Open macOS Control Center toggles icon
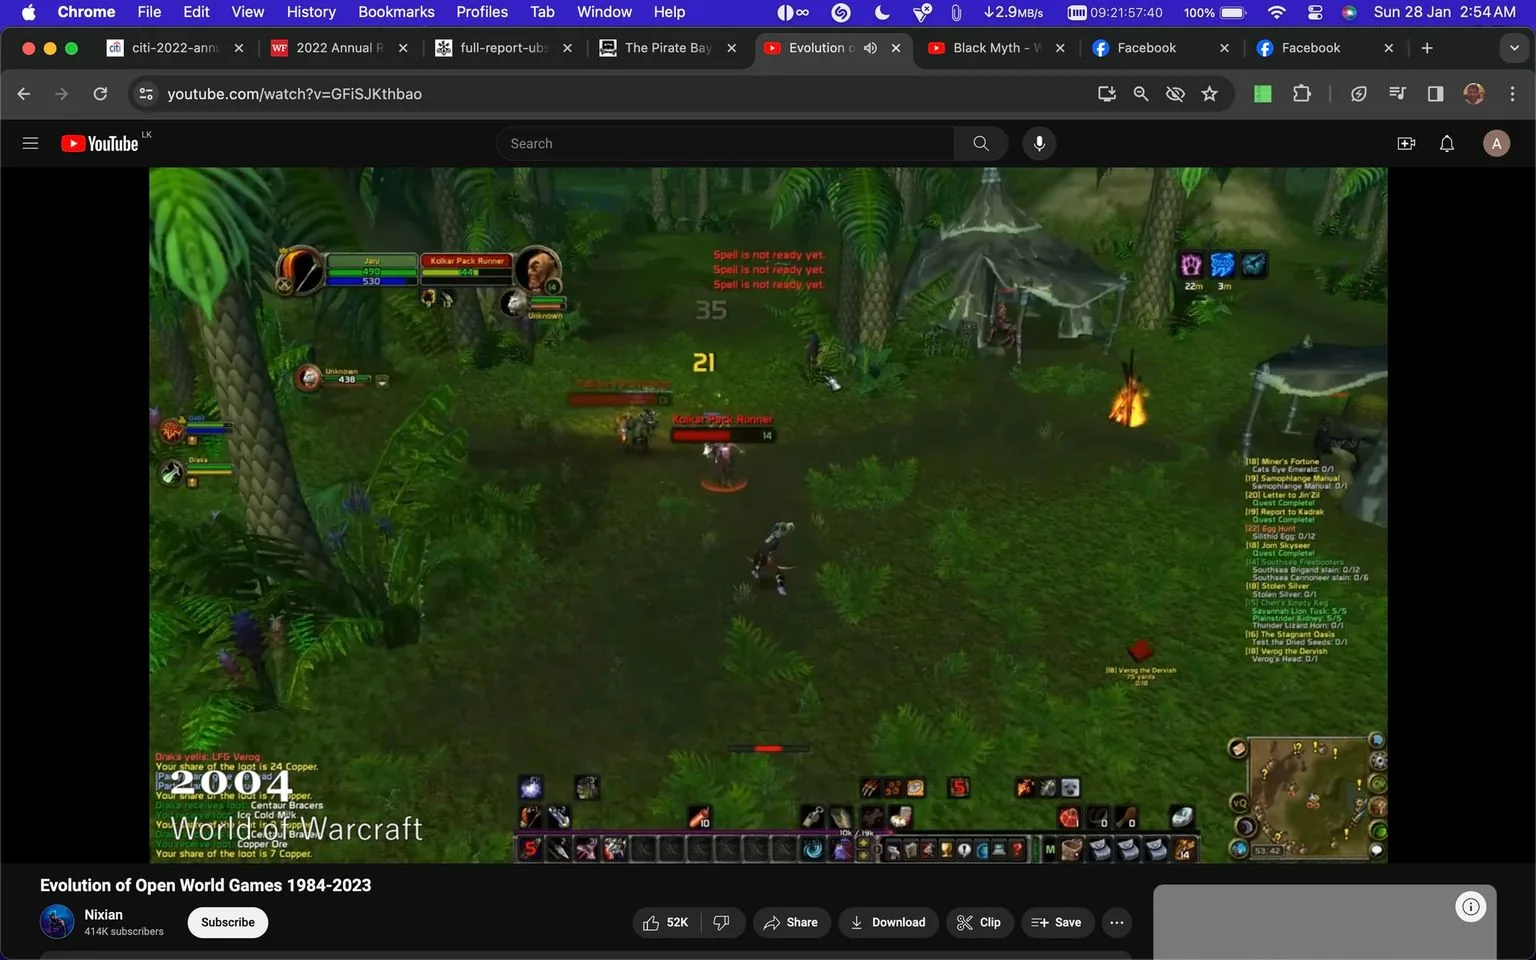Viewport: 1536px width, 960px height. click(x=1315, y=12)
